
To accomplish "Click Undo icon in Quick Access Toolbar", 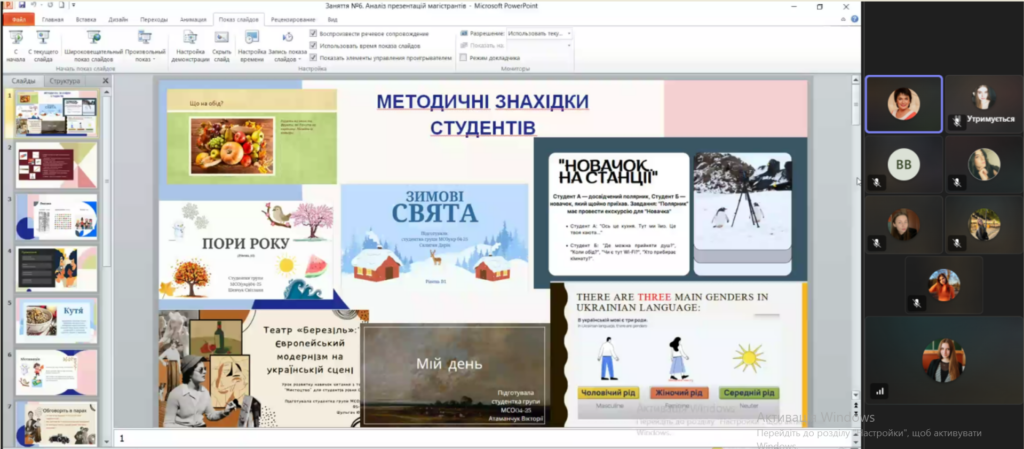I will 33,5.
